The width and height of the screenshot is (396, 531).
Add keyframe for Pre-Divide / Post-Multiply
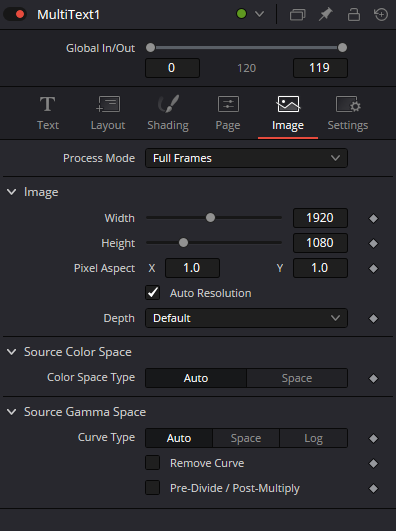(373, 489)
